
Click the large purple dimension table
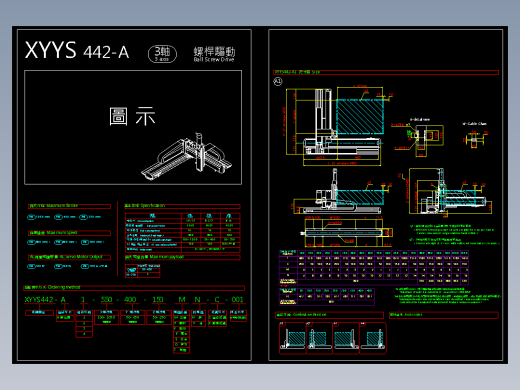click(374, 268)
